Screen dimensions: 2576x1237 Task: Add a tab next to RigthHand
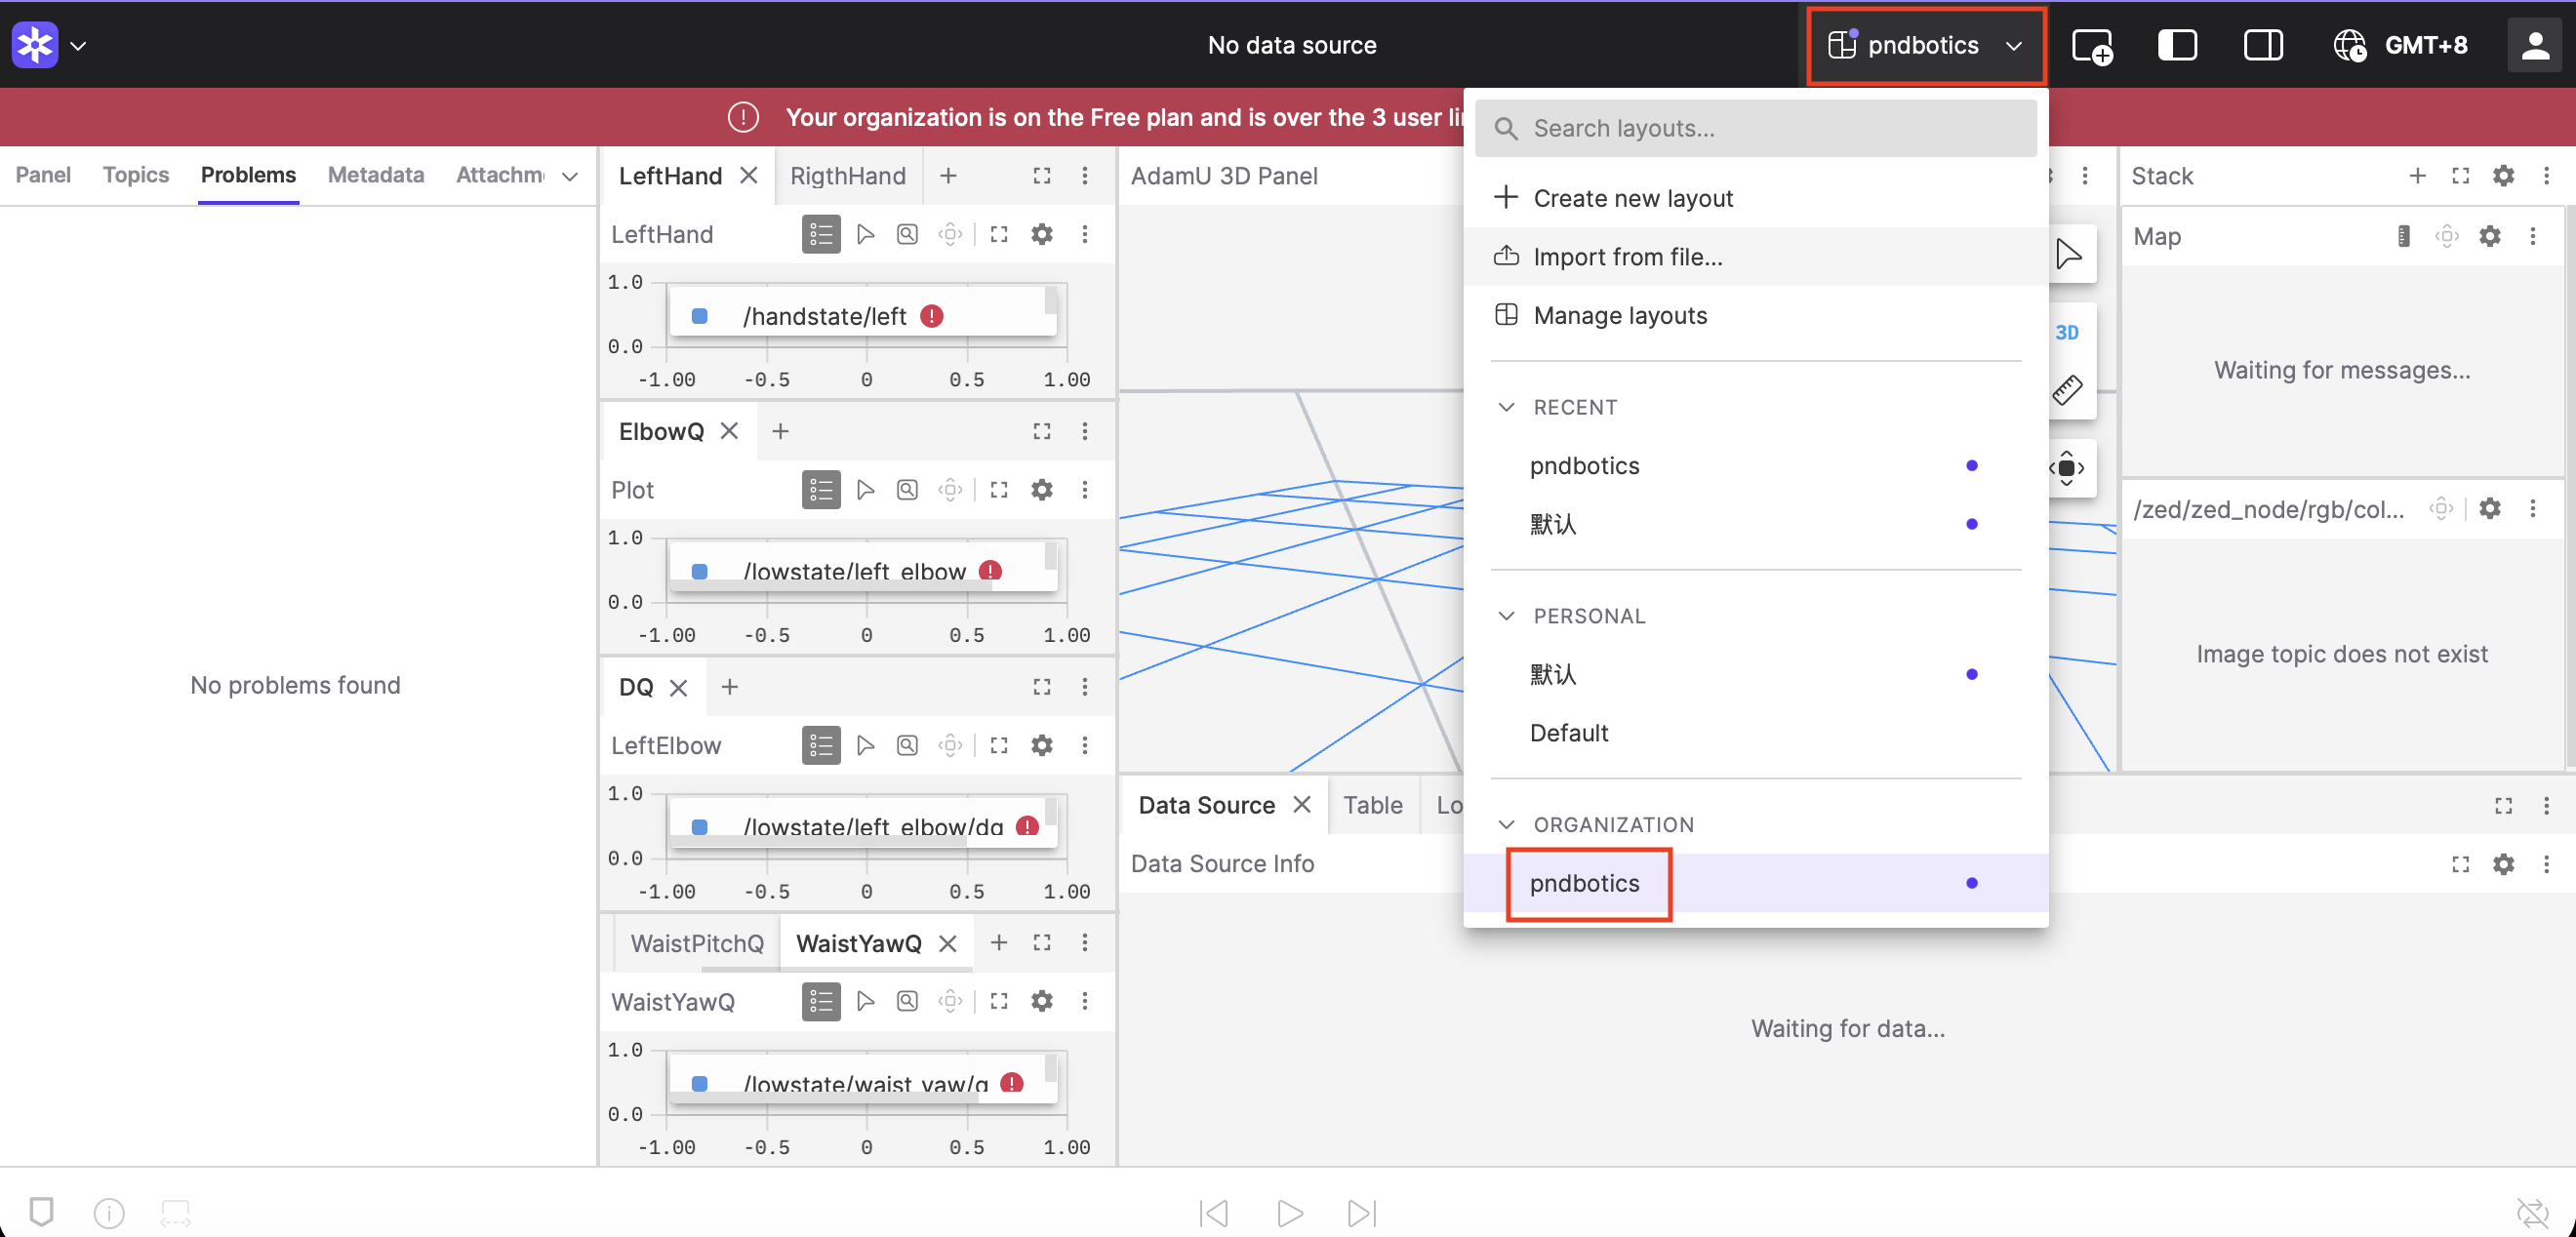click(948, 176)
